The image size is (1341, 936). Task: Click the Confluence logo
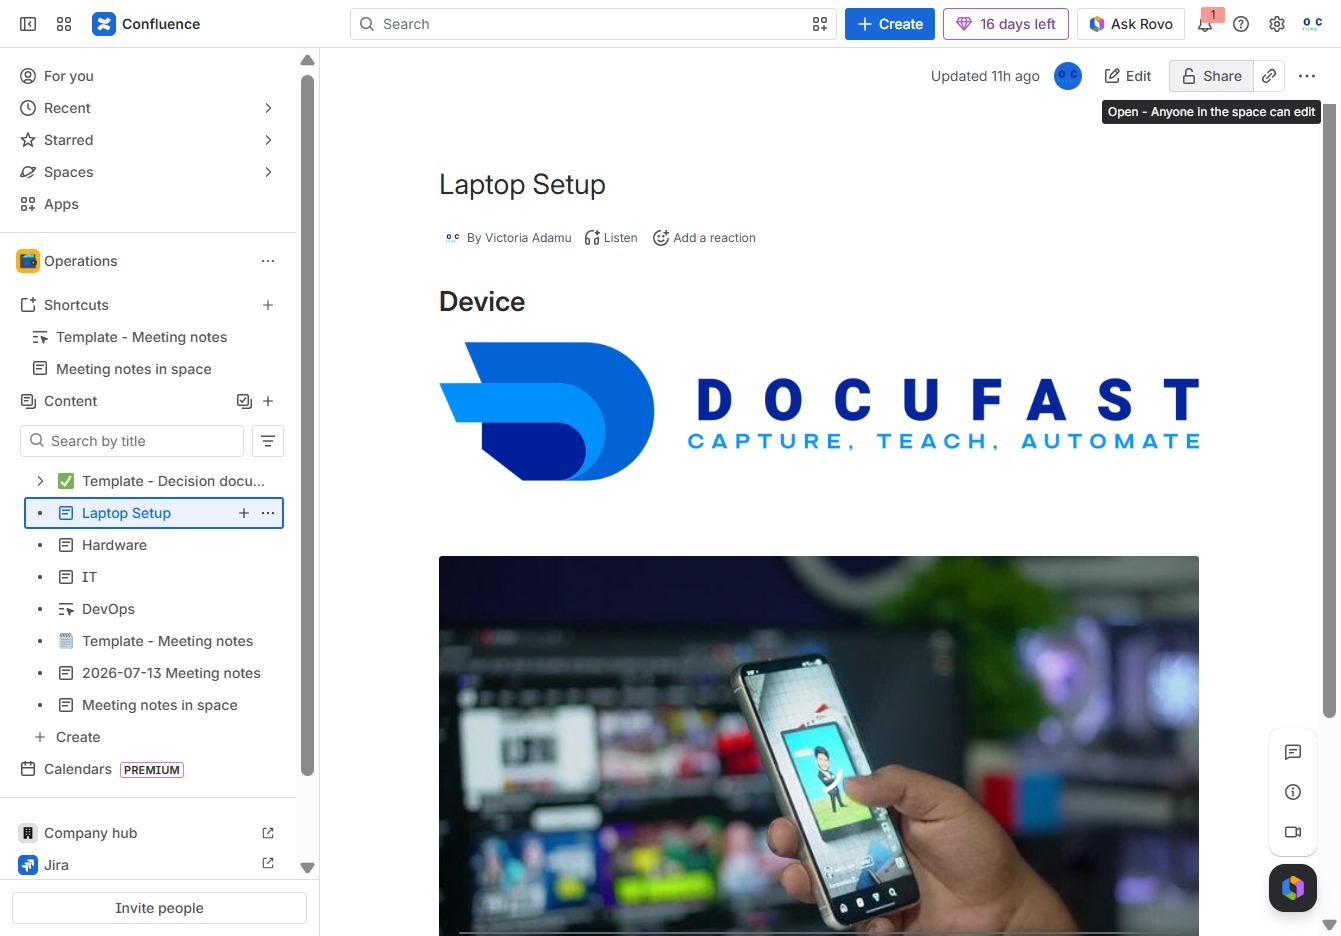tap(146, 24)
